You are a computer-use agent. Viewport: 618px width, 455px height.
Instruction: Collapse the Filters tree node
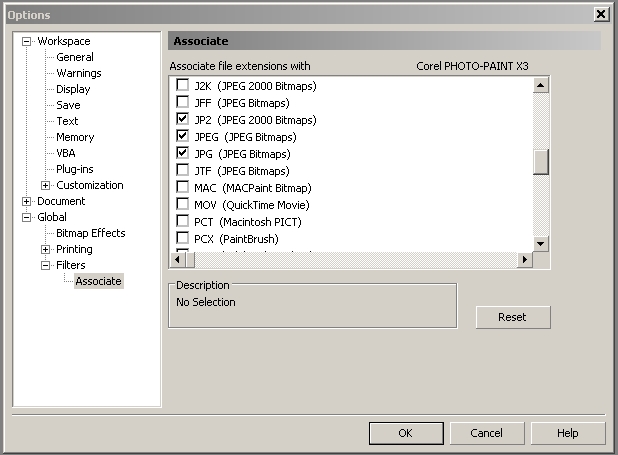click(x=46, y=265)
